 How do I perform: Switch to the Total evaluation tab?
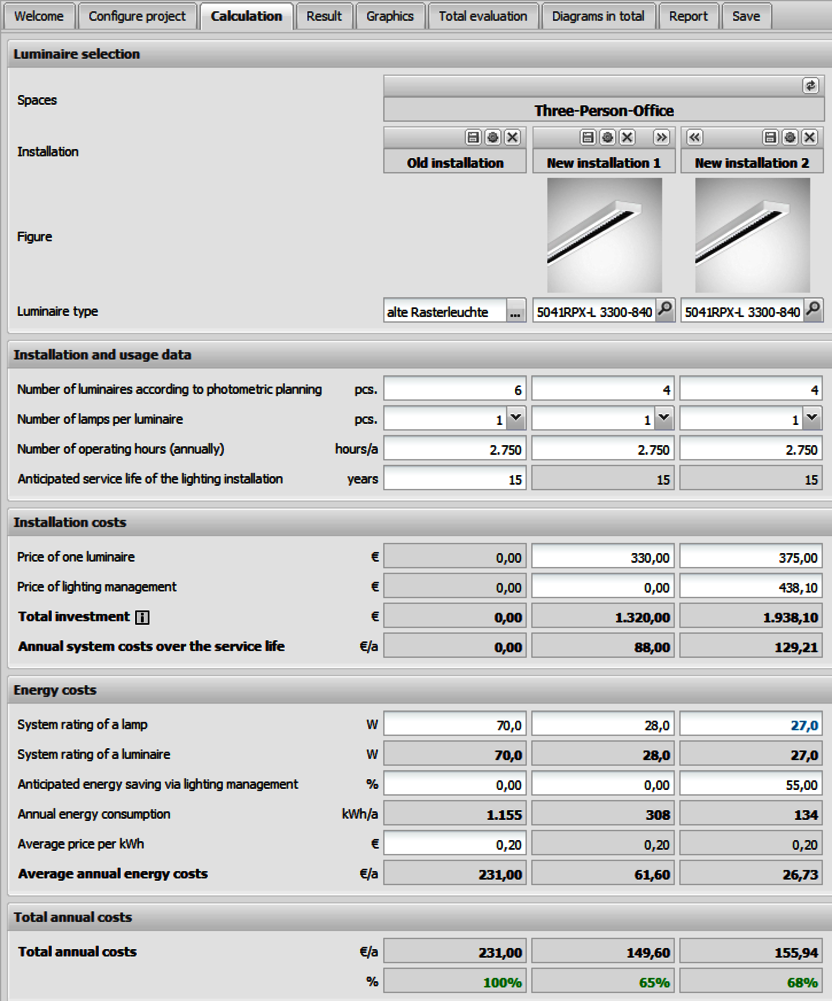pos(483,16)
